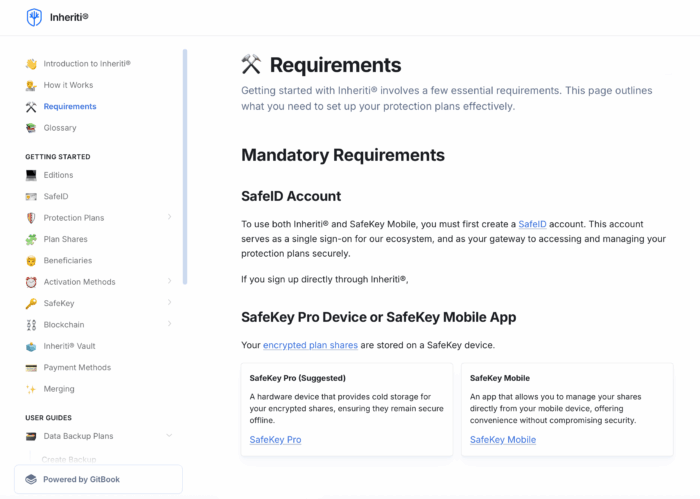Click the waving hand Introduction icon

pyautogui.click(x=31, y=64)
